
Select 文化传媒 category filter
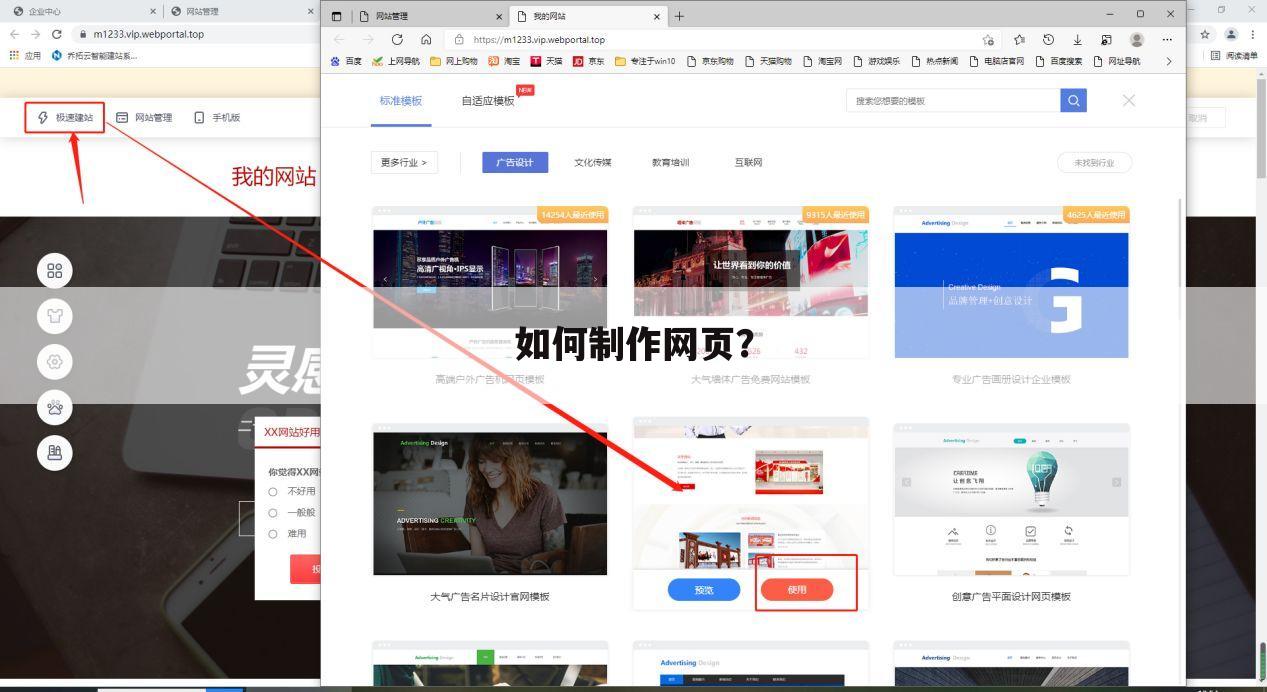pos(593,162)
